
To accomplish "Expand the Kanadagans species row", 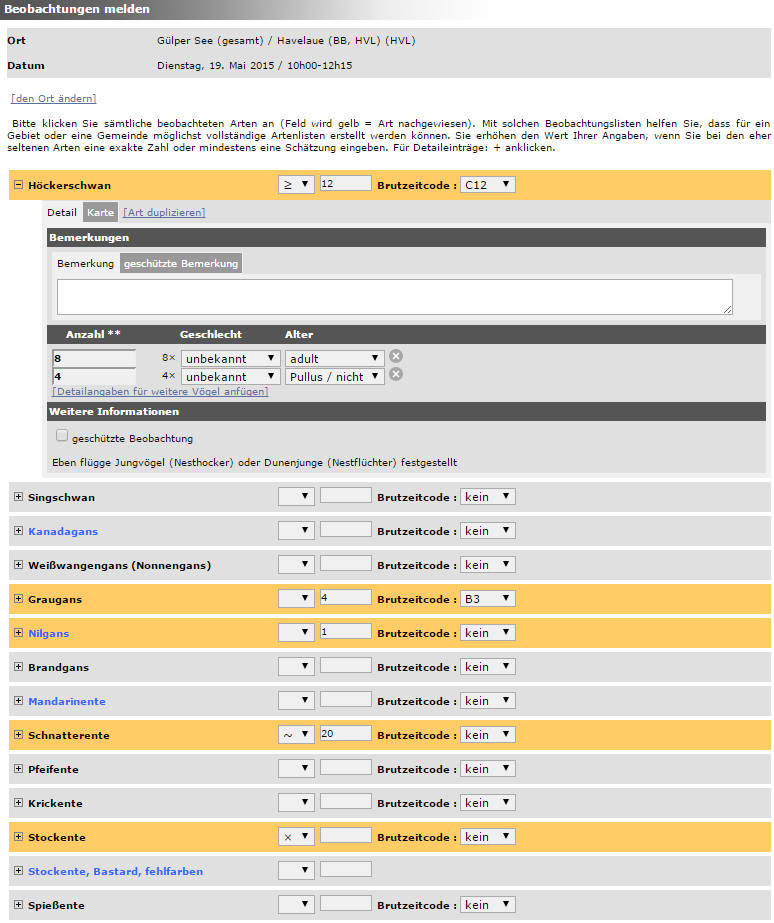I will [x=18, y=531].
